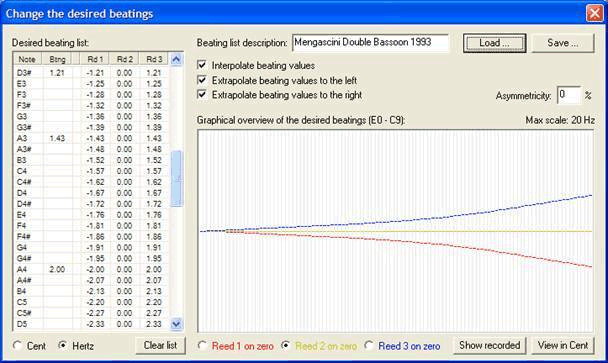Click the Save... button
The height and width of the screenshot is (363, 608).
point(562,43)
